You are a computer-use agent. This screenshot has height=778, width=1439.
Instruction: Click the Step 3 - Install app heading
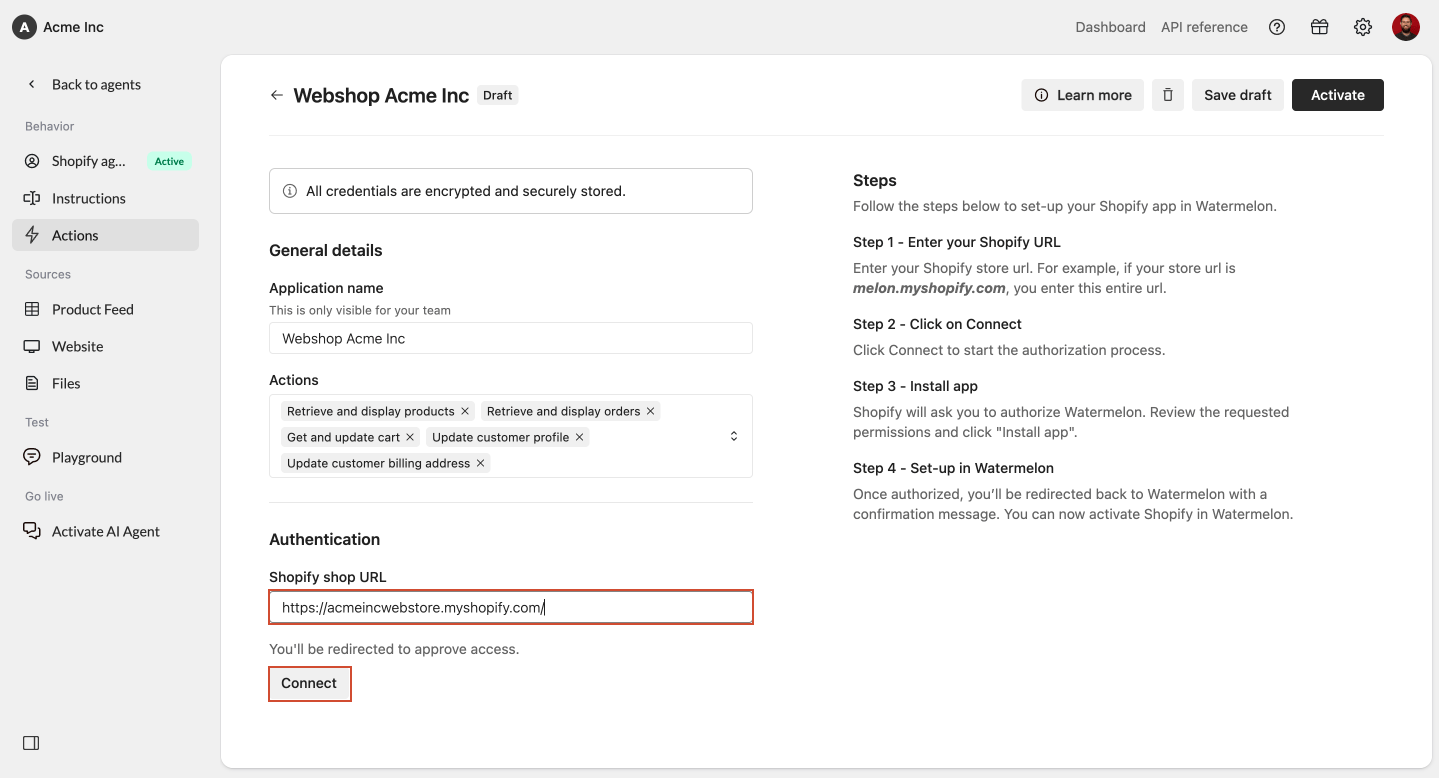[x=915, y=386]
